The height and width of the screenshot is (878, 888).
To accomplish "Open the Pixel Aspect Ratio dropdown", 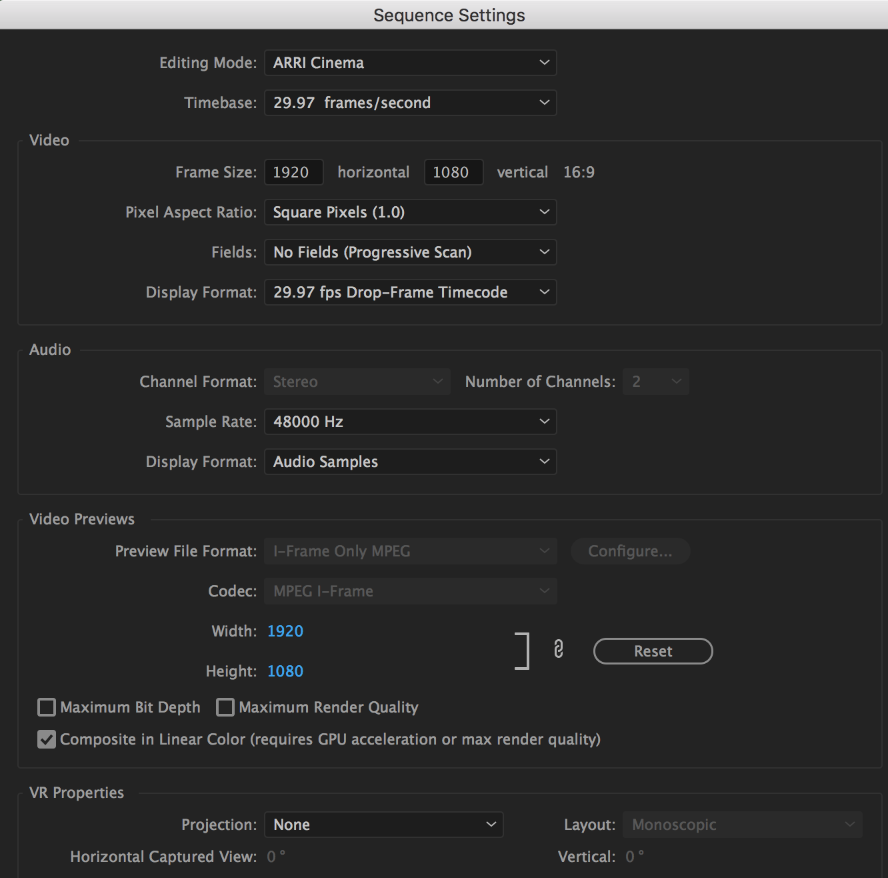I will point(410,212).
